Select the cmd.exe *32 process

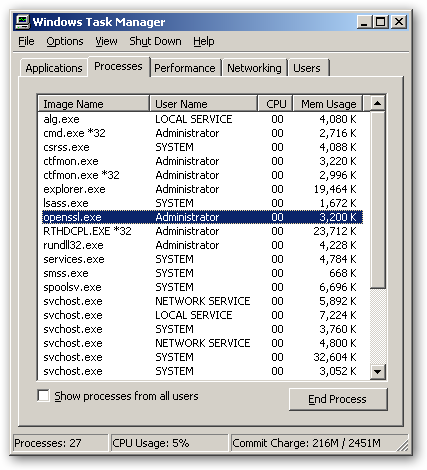tap(202, 133)
